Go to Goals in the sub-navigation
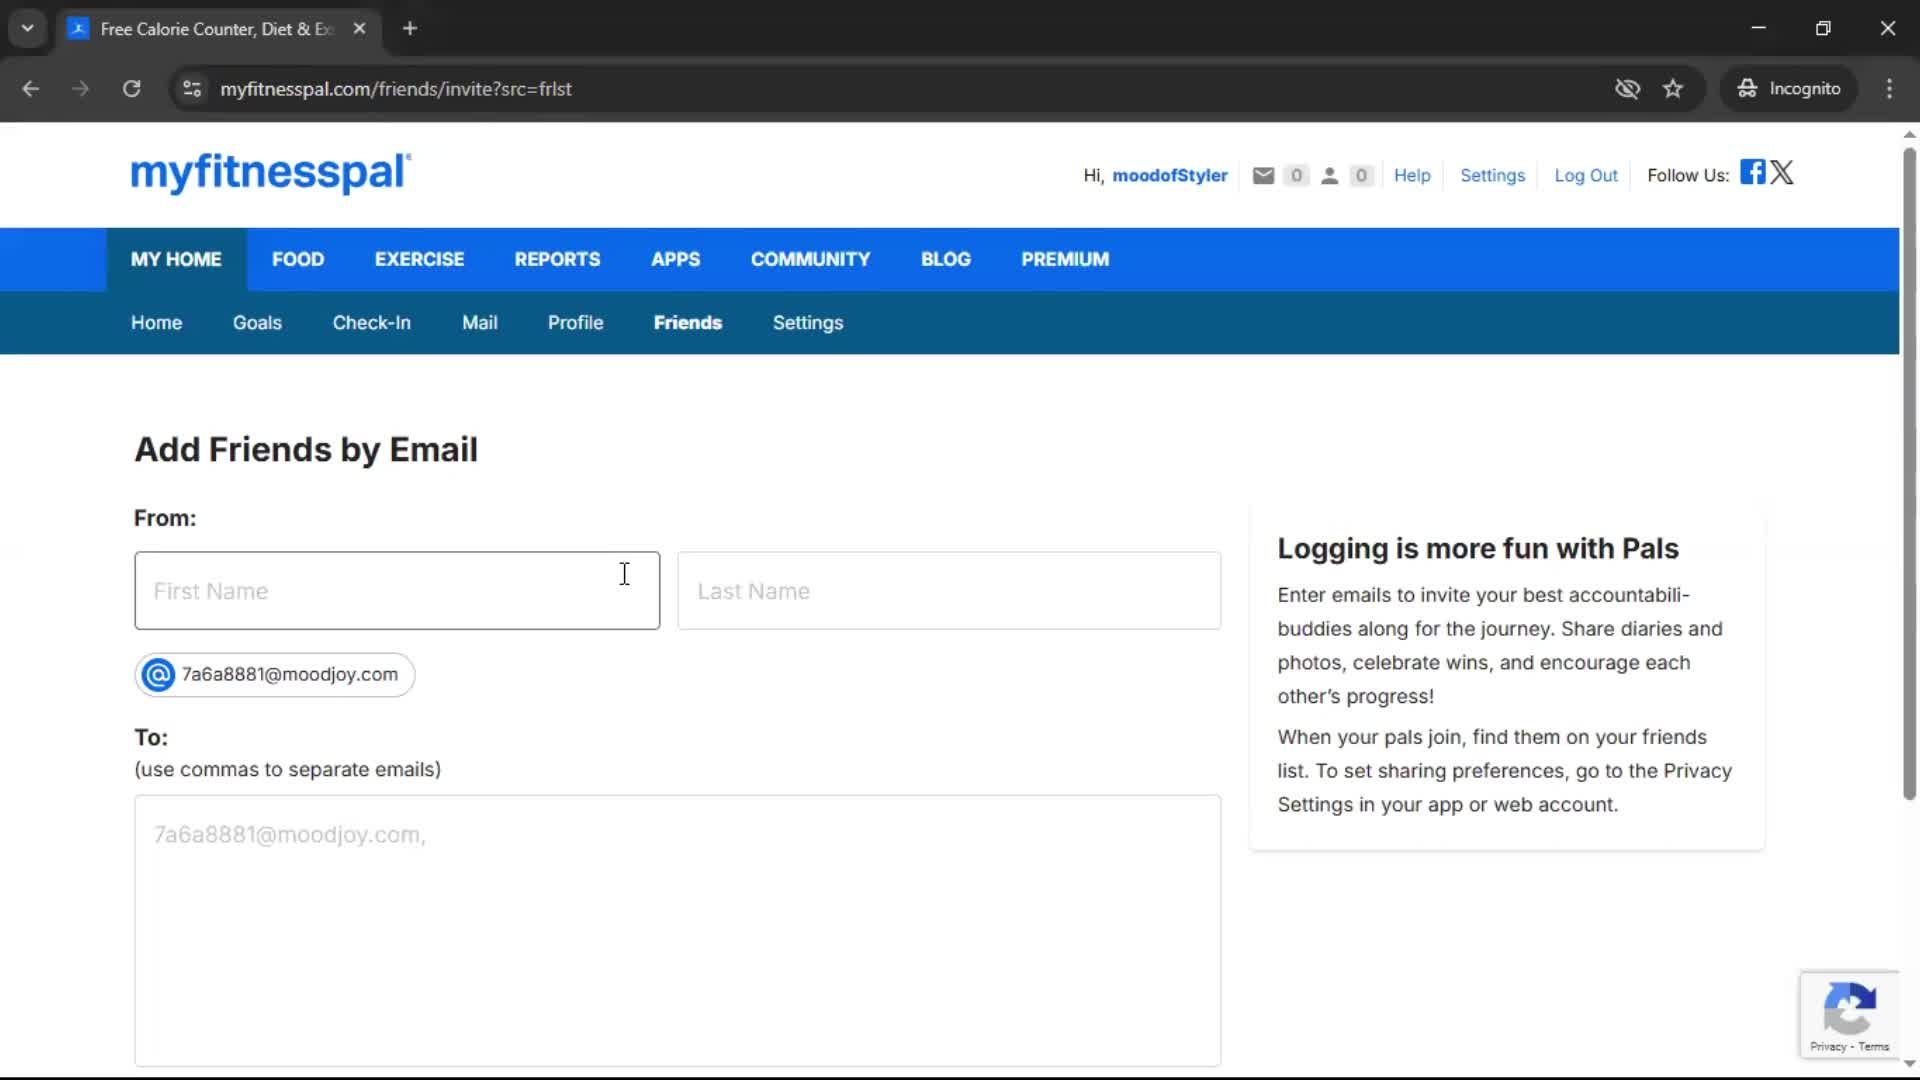This screenshot has width=1920, height=1080. click(x=257, y=323)
